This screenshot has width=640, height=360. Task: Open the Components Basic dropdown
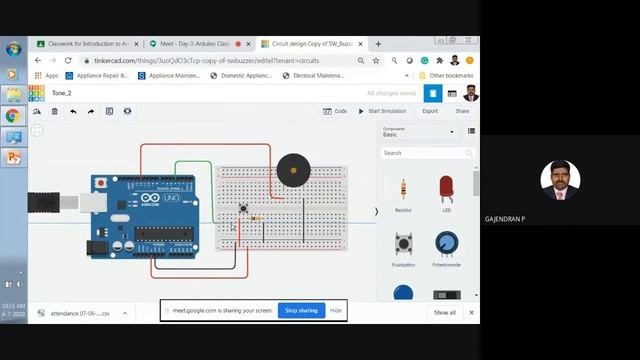pos(418,132)
